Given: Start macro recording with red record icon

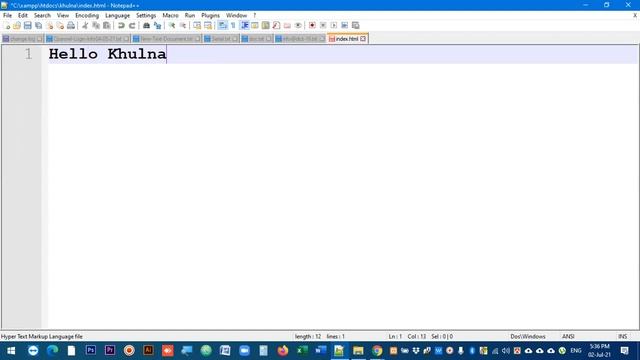Looking at the screenshot, I should tap(312, 26).
